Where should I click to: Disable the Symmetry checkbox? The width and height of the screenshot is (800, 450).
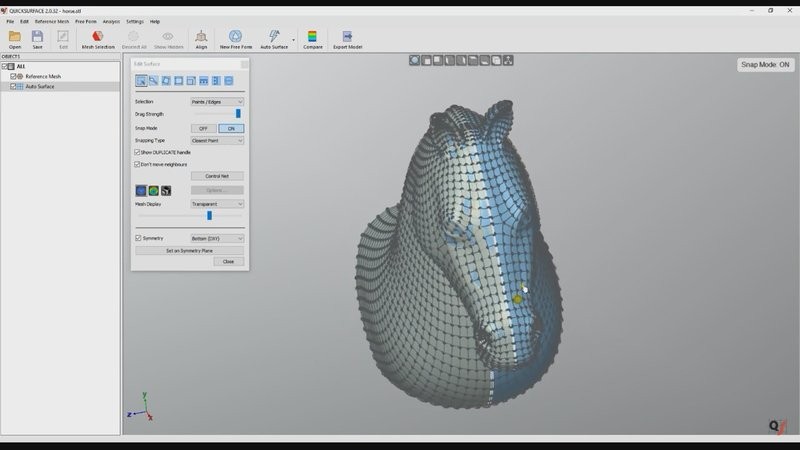click(138, 238)
